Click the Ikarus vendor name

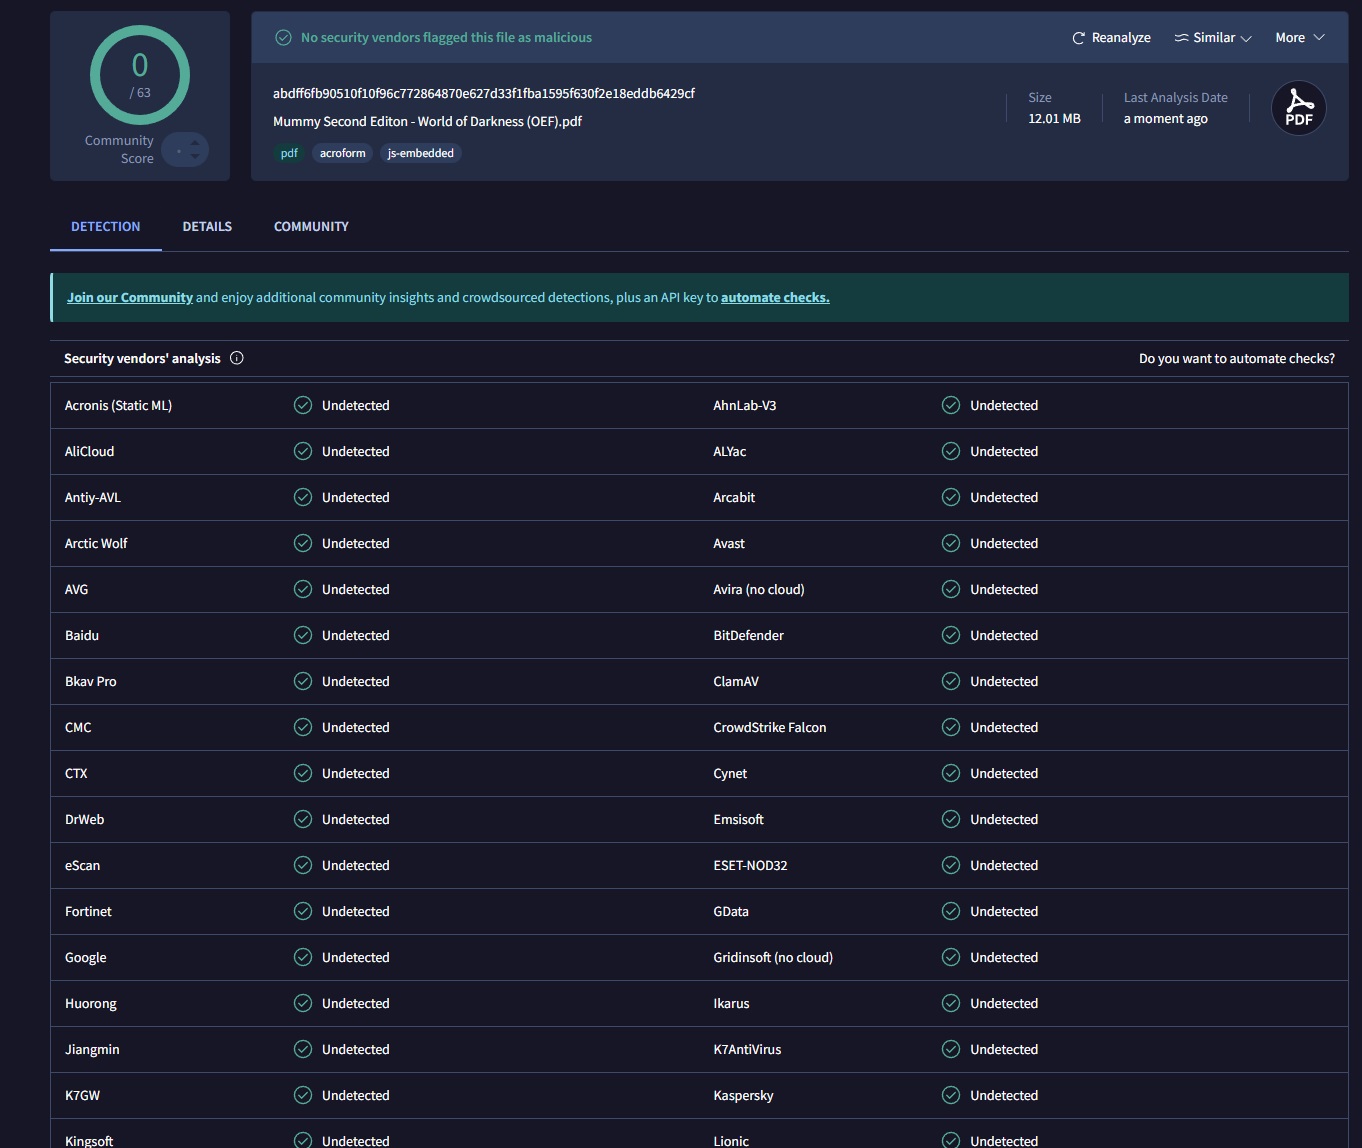(731, 1003)
